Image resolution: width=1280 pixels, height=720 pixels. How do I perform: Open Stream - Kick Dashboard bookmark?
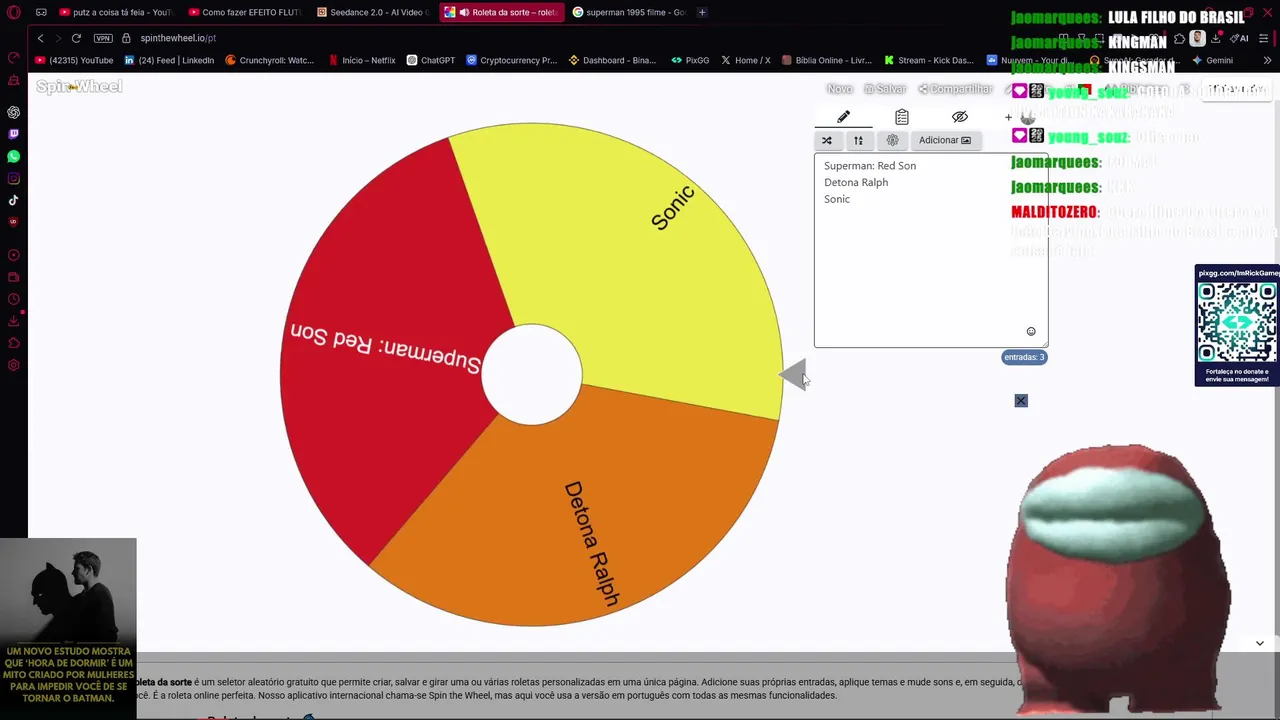(929, 60)
